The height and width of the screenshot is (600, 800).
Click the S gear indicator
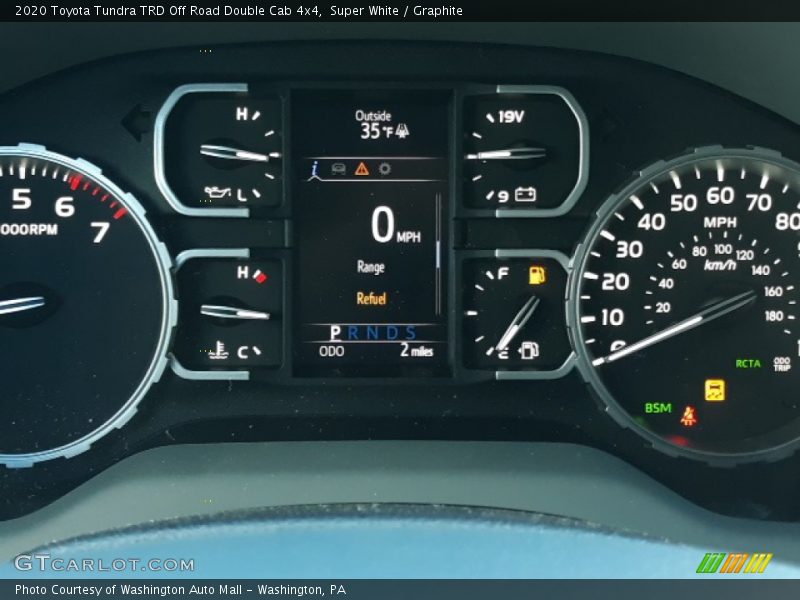(x=411, y=333)
